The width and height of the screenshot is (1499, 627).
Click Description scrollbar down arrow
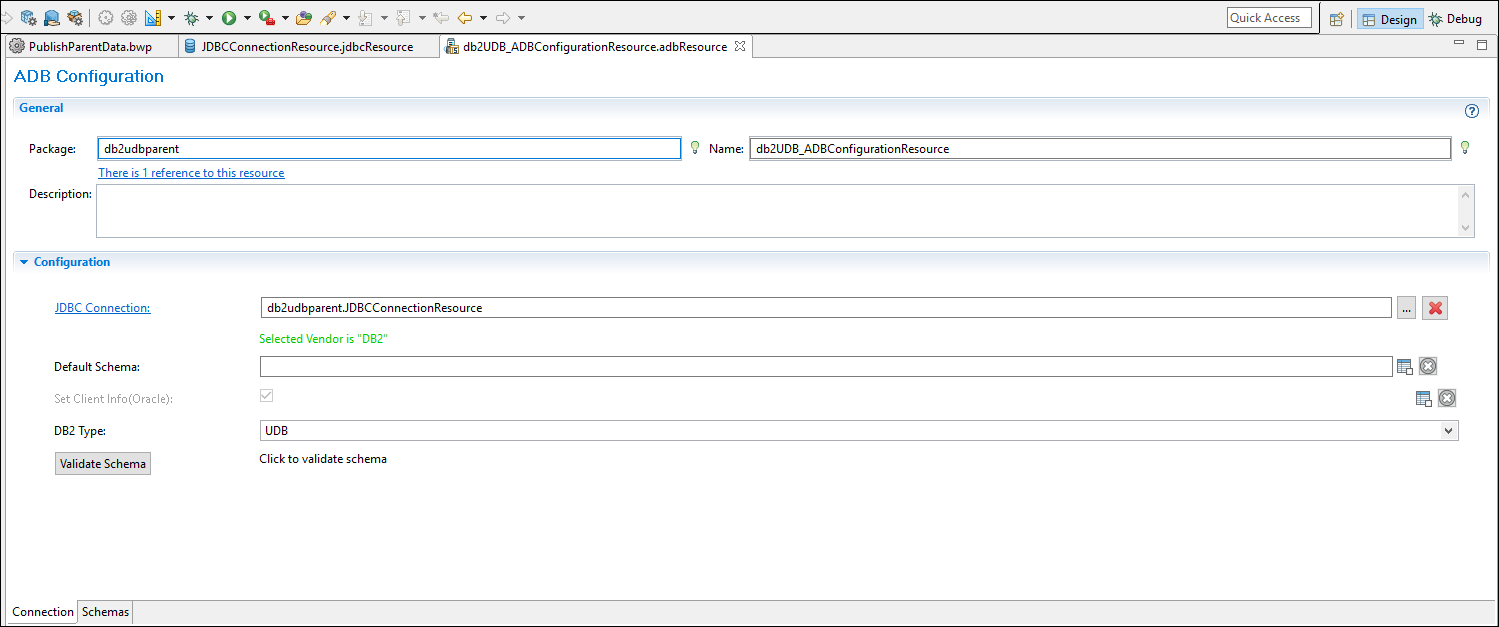pos(1466,228)
